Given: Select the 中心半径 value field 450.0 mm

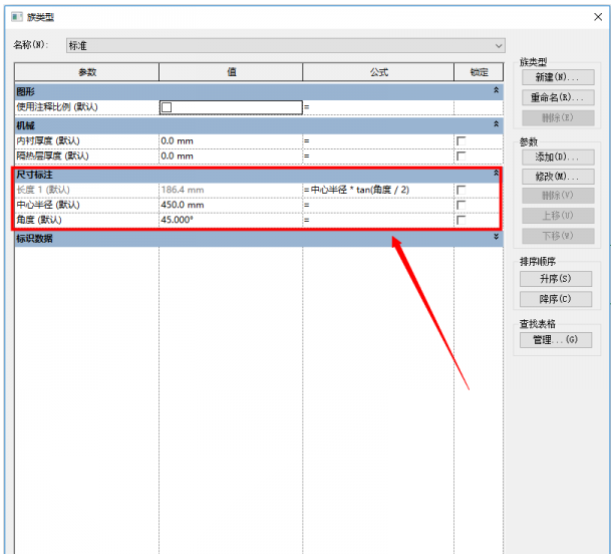Looking at the screenshot, I should 230,205.
